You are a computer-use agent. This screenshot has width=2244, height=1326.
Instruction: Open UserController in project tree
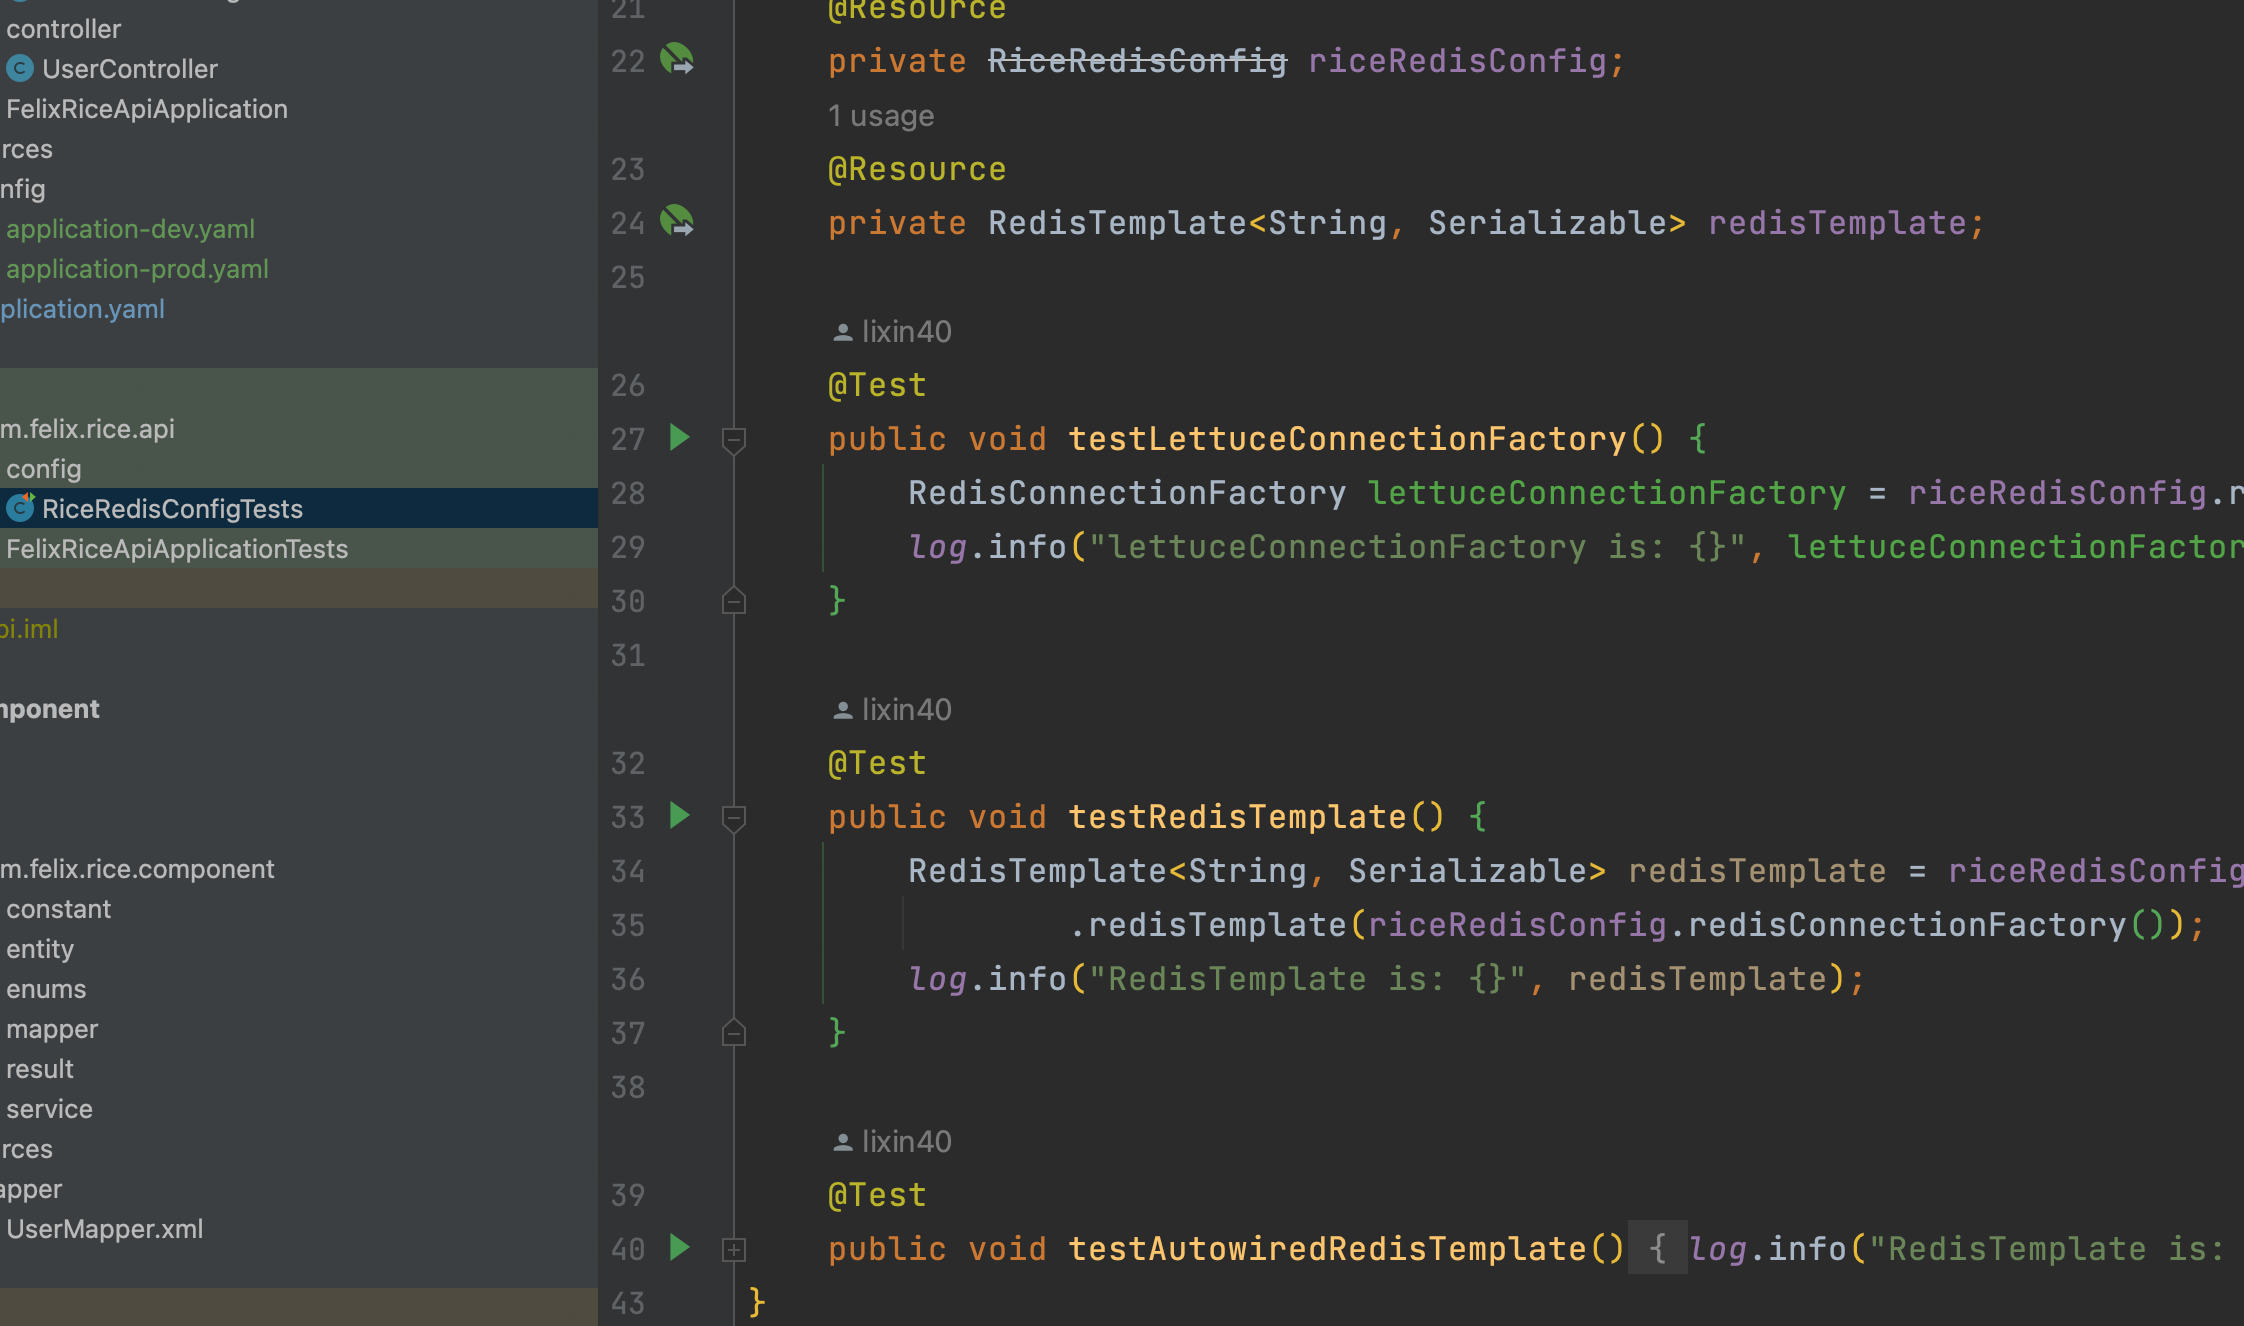point(130,69)
